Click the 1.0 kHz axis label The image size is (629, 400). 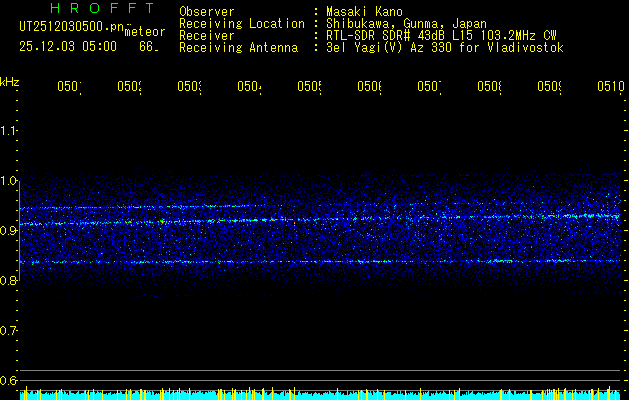8,181
